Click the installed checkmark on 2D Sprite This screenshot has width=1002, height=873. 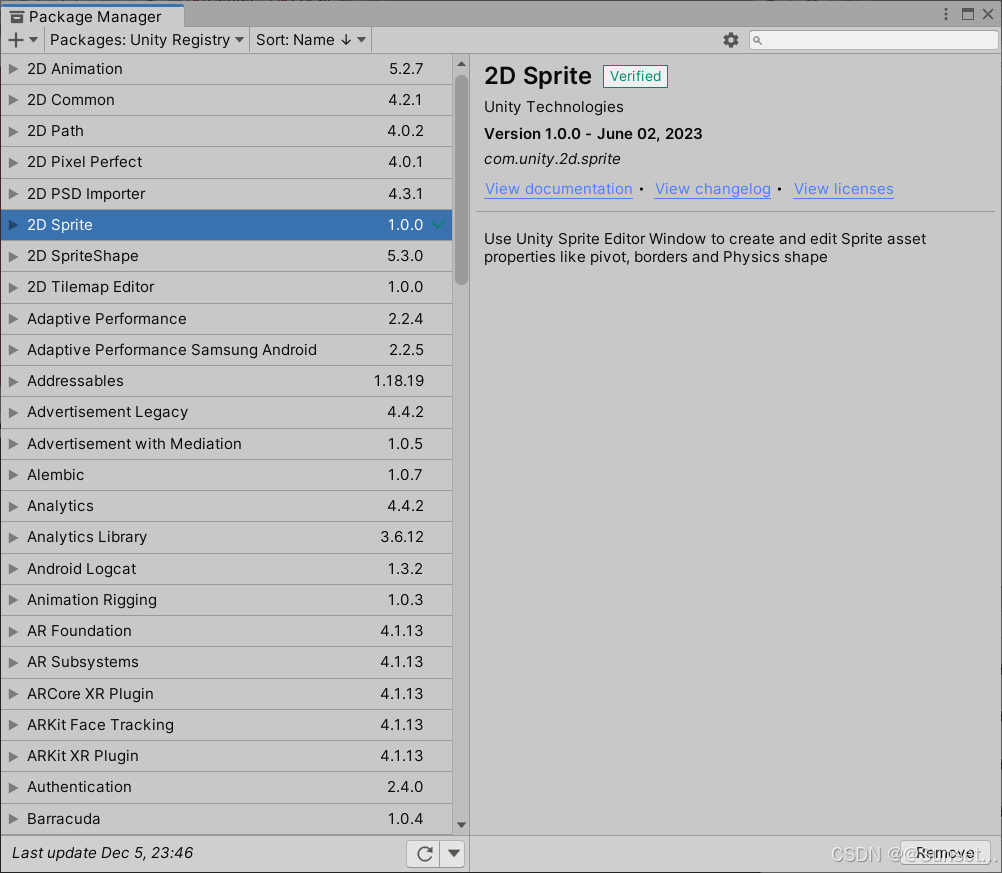pos(438,224)
